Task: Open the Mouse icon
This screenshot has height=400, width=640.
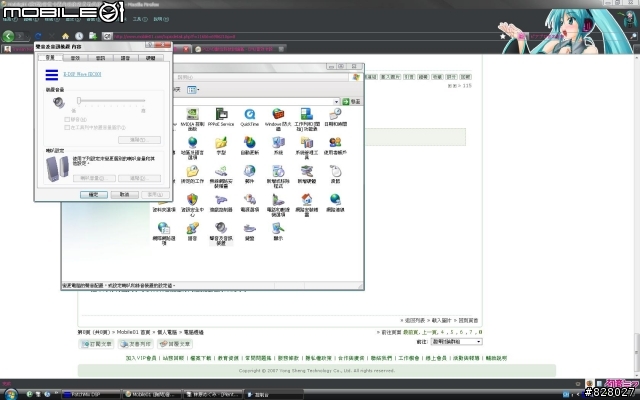Action: pos(335,174)
